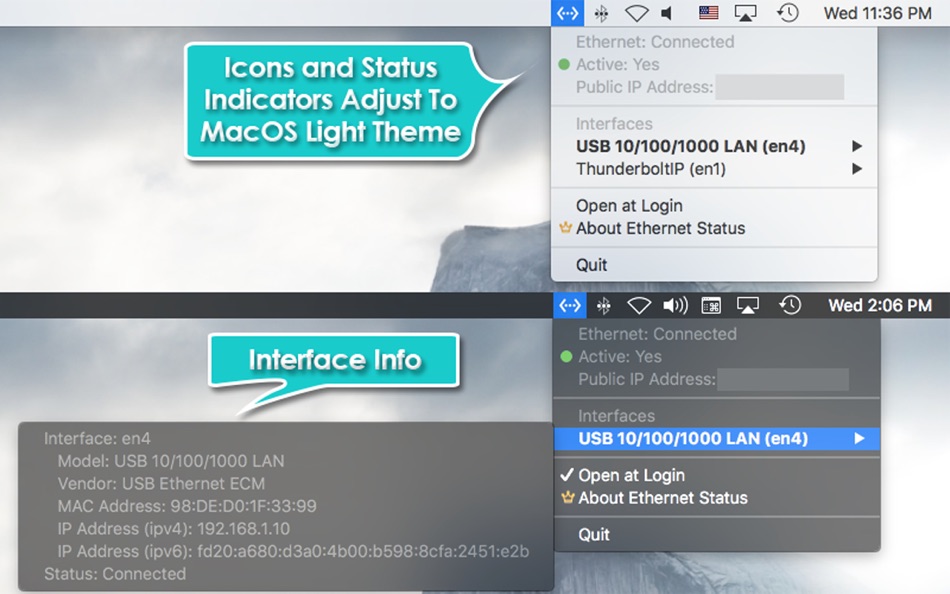Click the volume speaker icon in dark menu bar
Screen dimensions: 950x594
pyautogui.click(x=675, y=305)
